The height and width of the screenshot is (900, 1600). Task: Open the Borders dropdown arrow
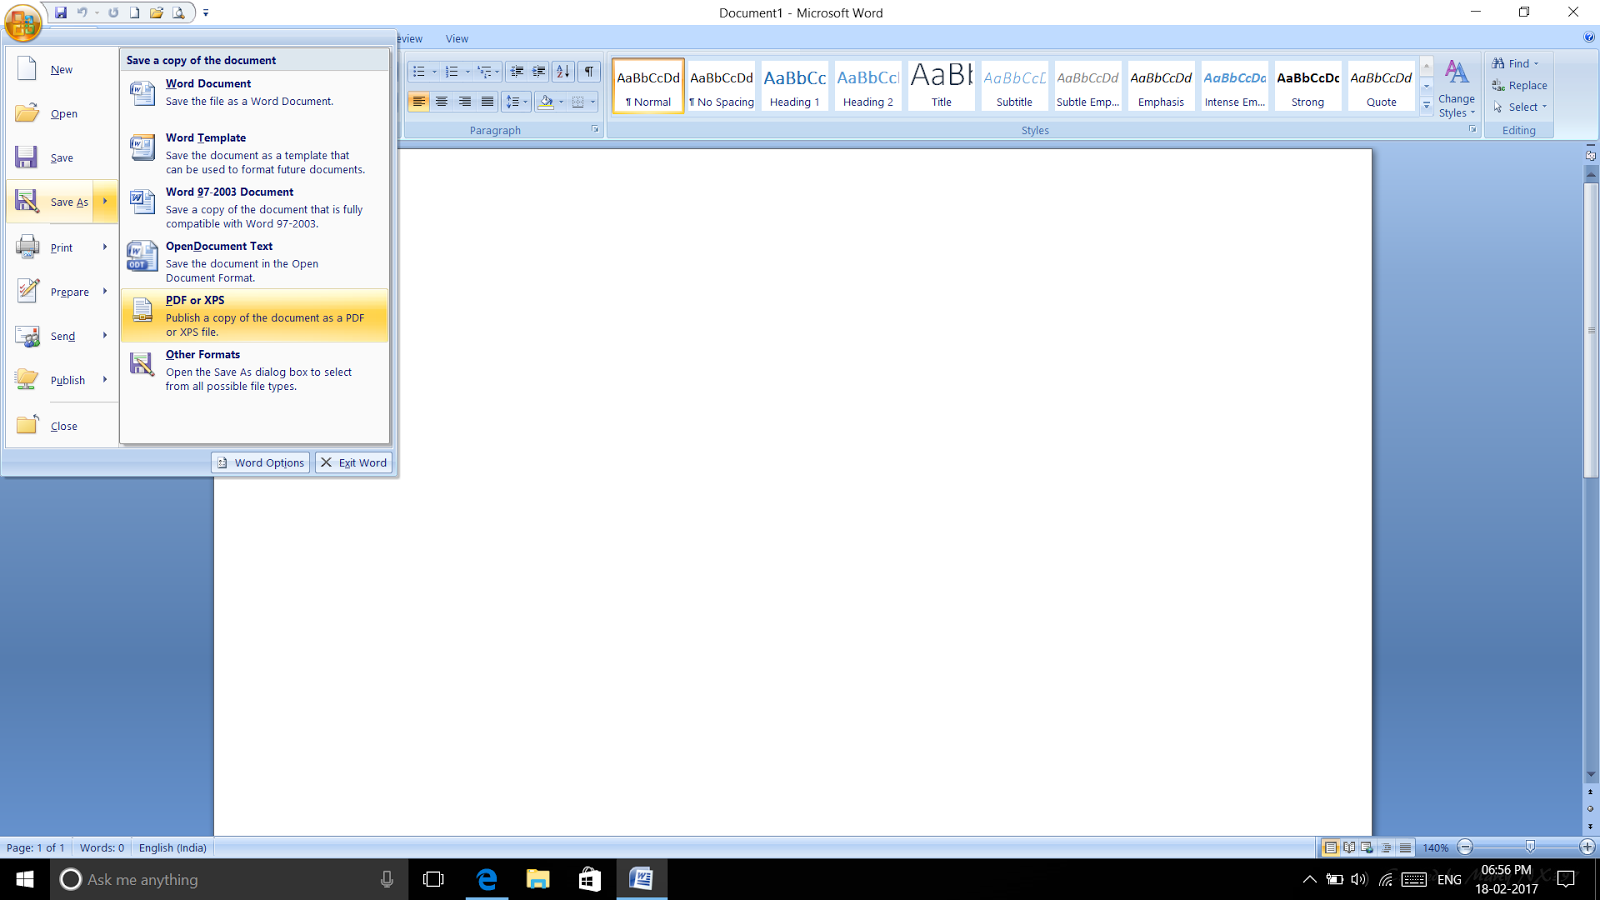click(593, 101)
